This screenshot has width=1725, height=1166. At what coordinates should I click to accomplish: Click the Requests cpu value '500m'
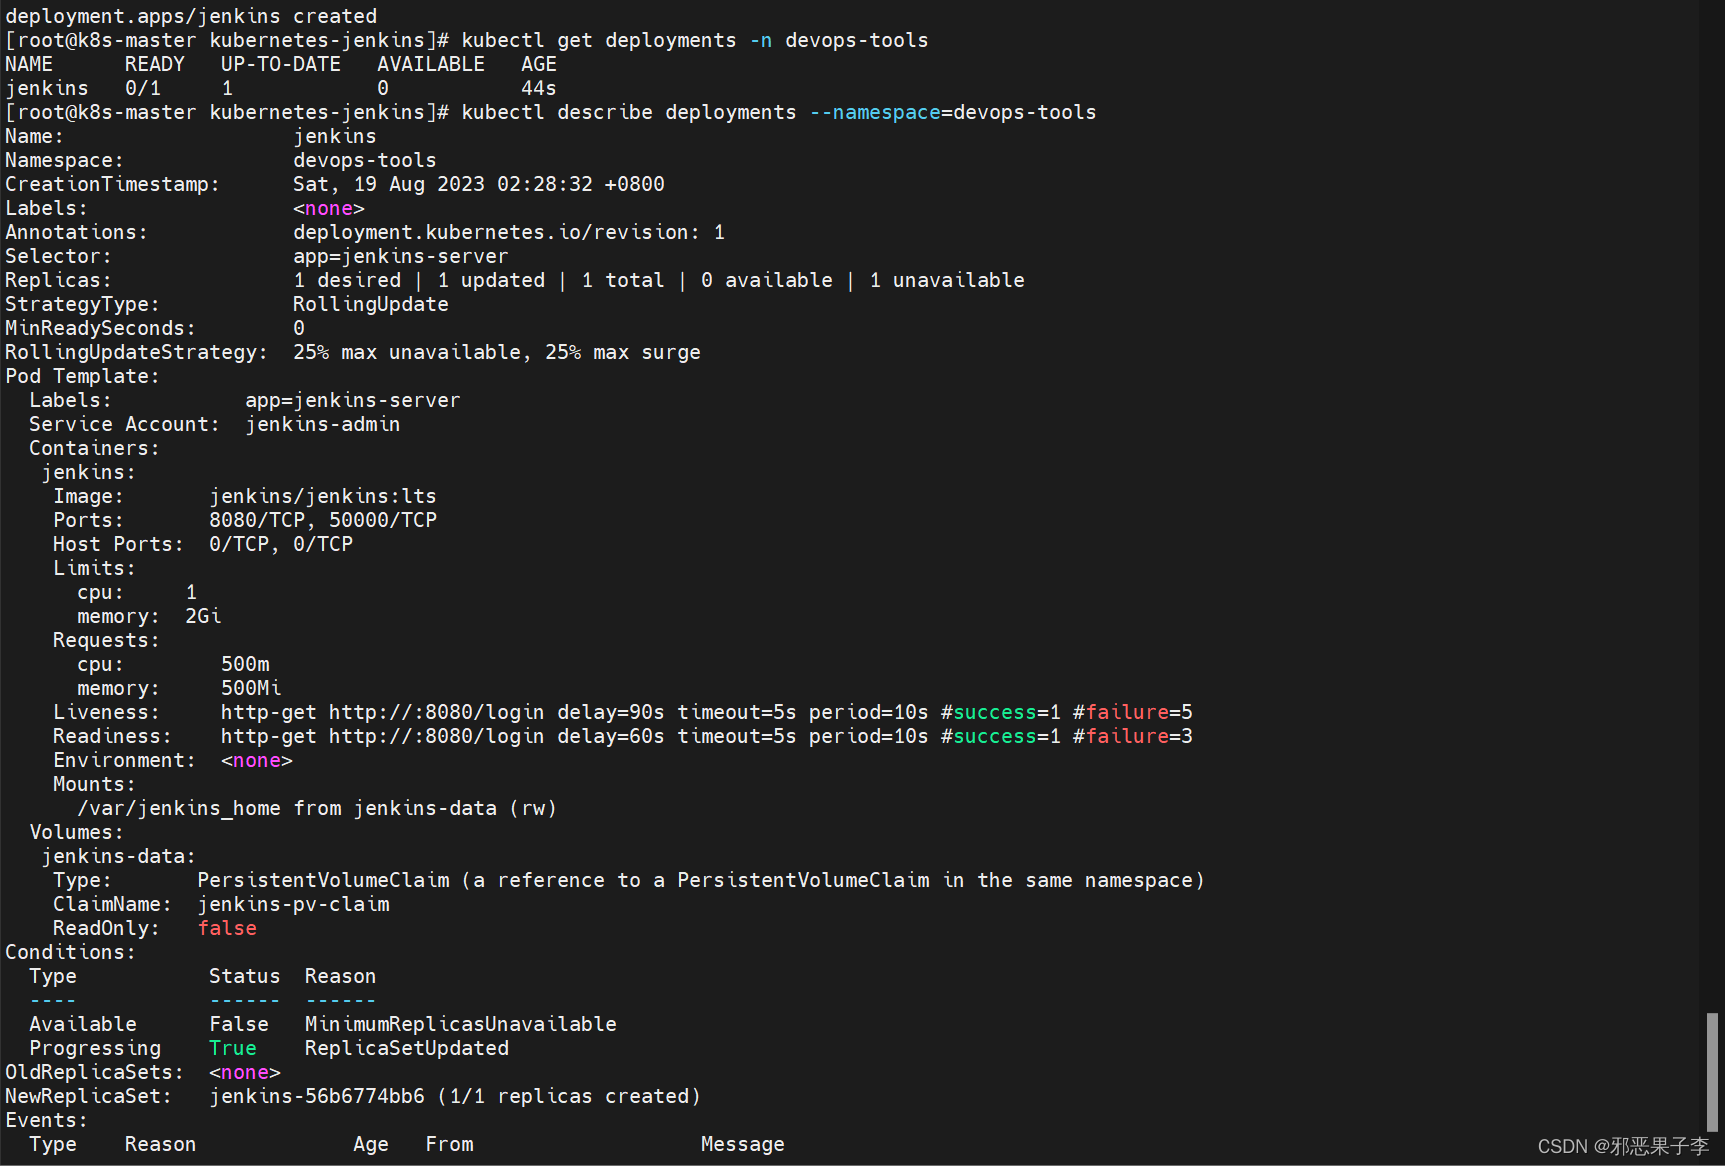(245, 664)
